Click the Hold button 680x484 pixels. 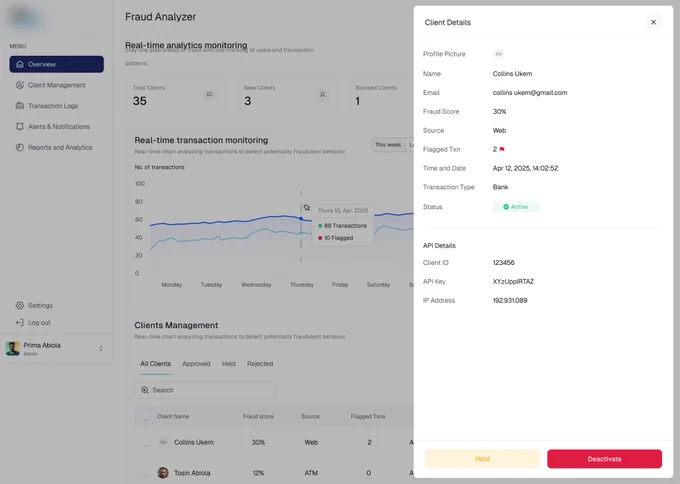click(482, 459)
